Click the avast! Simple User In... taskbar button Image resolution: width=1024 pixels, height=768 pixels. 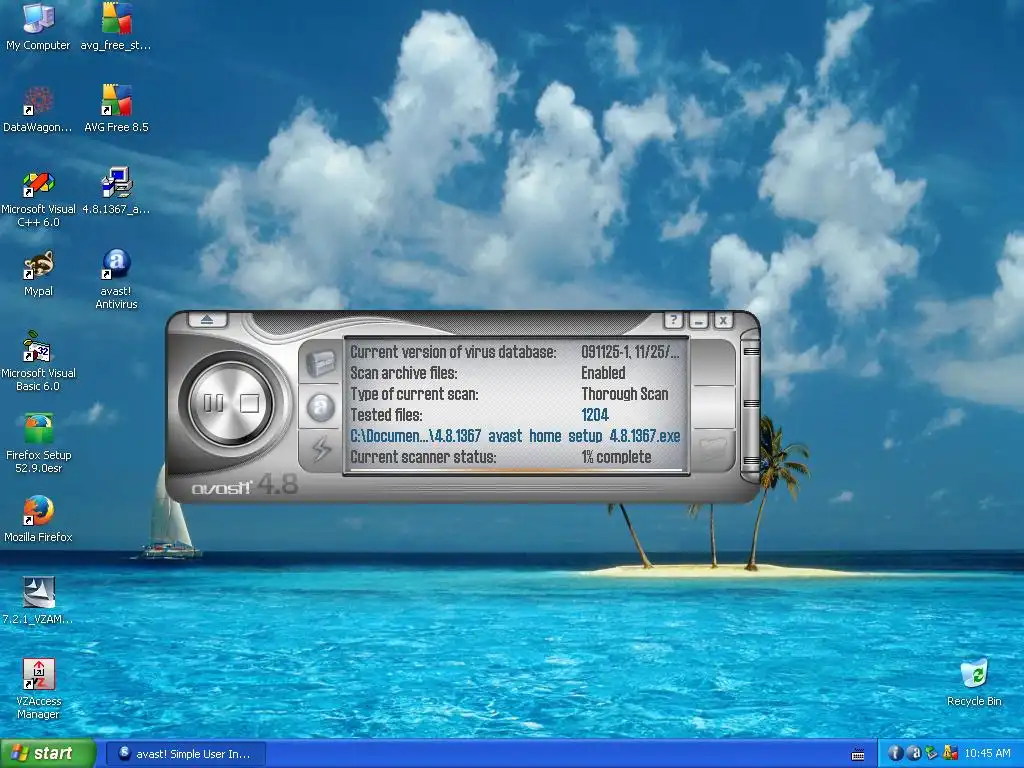(185, 754)
